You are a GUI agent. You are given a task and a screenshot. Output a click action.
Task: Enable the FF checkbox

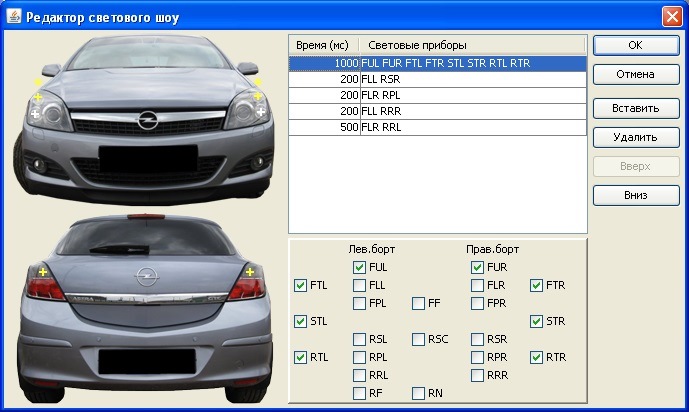[x=418, y=303]
